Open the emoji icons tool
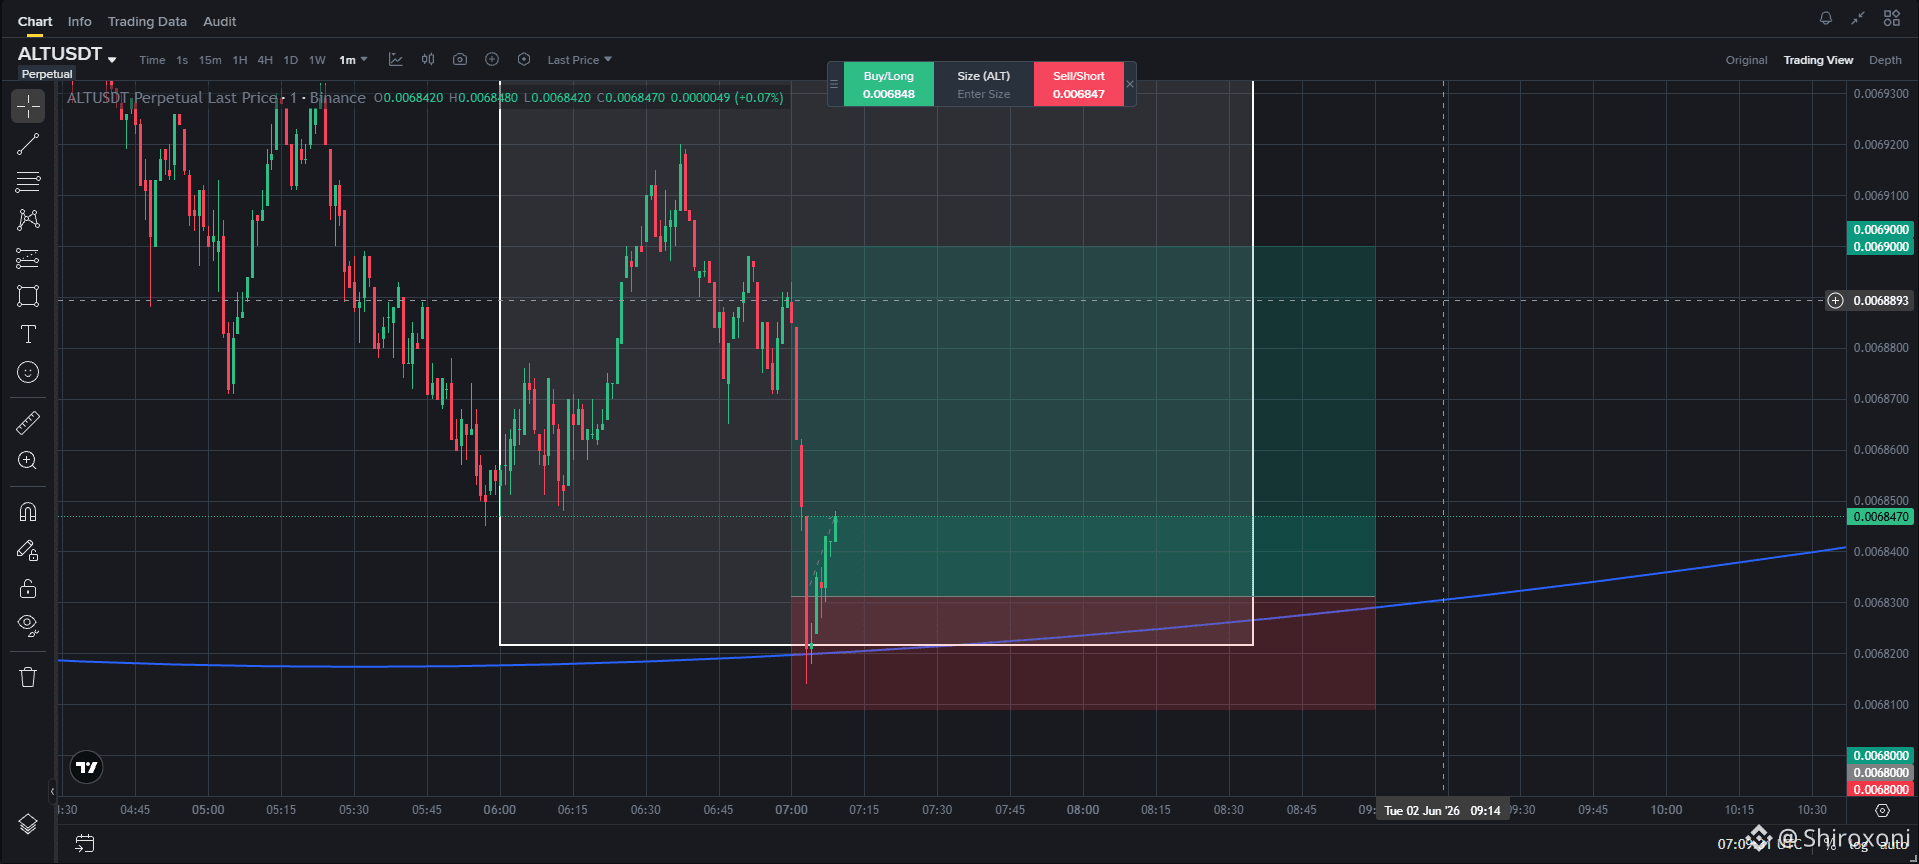 (x=28, y=372)
